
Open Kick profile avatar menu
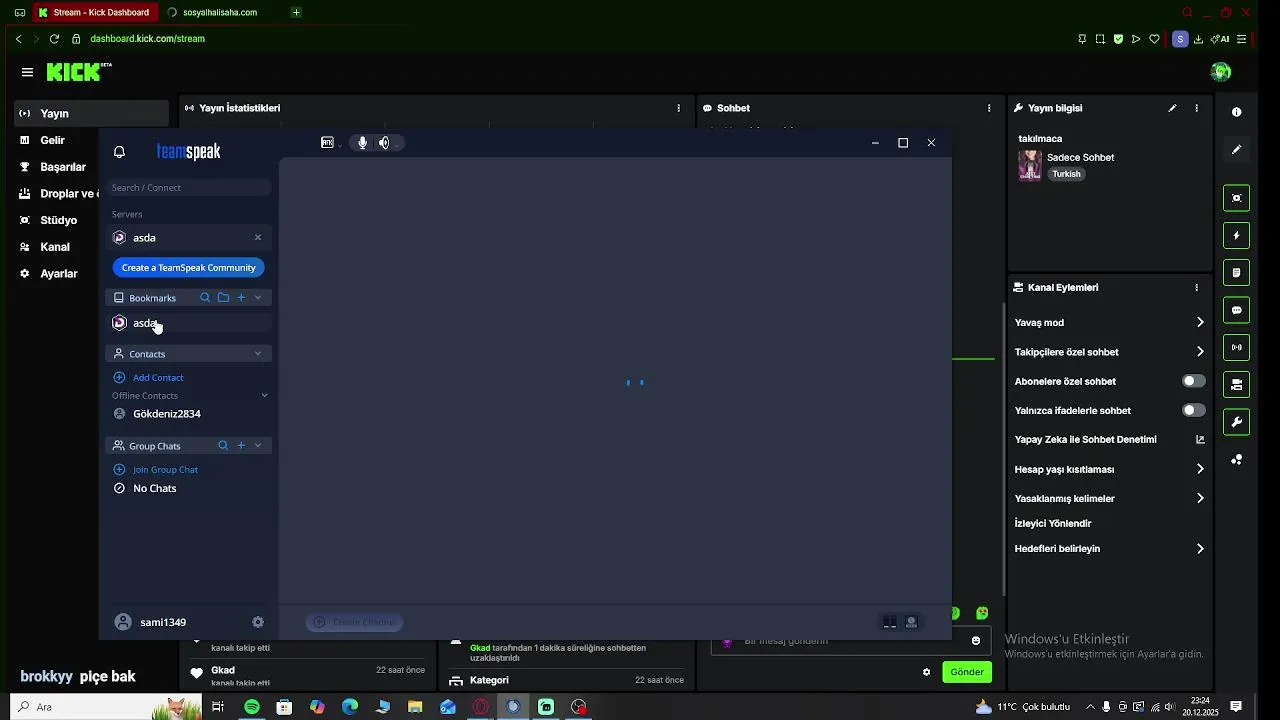click(1221, 72)
